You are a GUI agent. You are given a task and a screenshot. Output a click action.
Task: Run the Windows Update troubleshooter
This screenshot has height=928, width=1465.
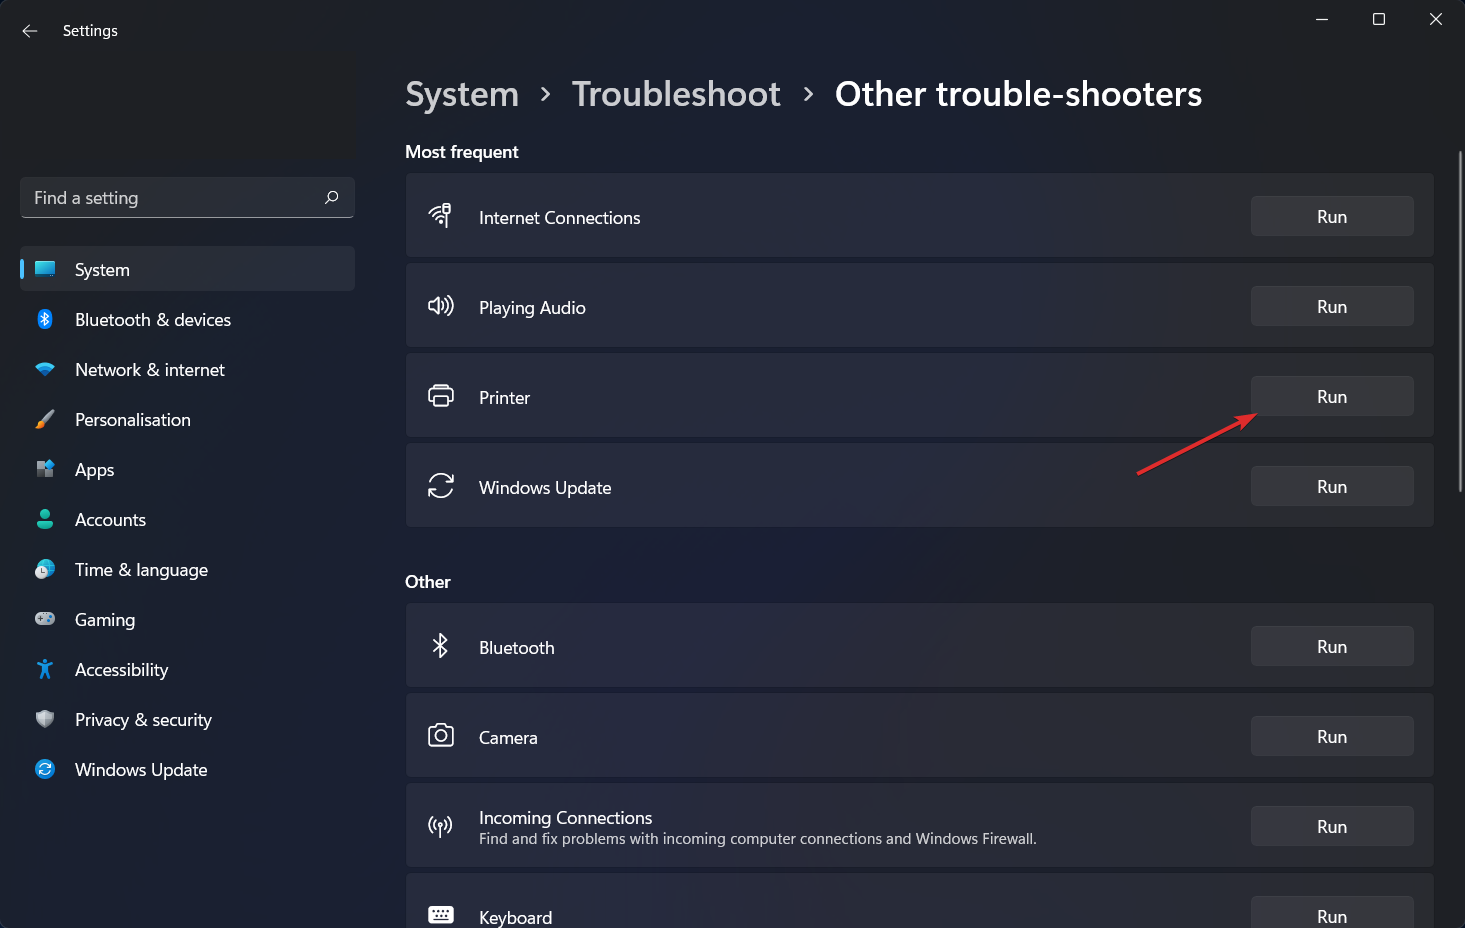[x=1332, y=486]
